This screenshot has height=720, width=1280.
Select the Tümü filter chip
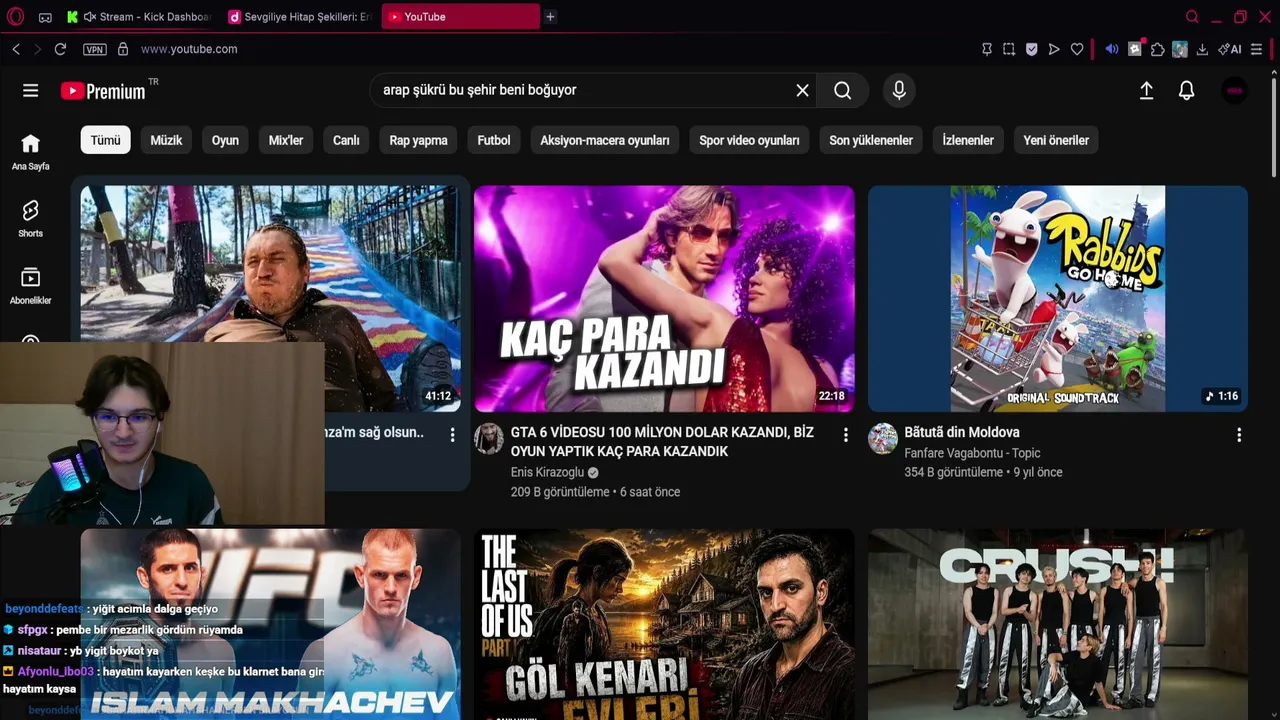[x=106, y=140]
